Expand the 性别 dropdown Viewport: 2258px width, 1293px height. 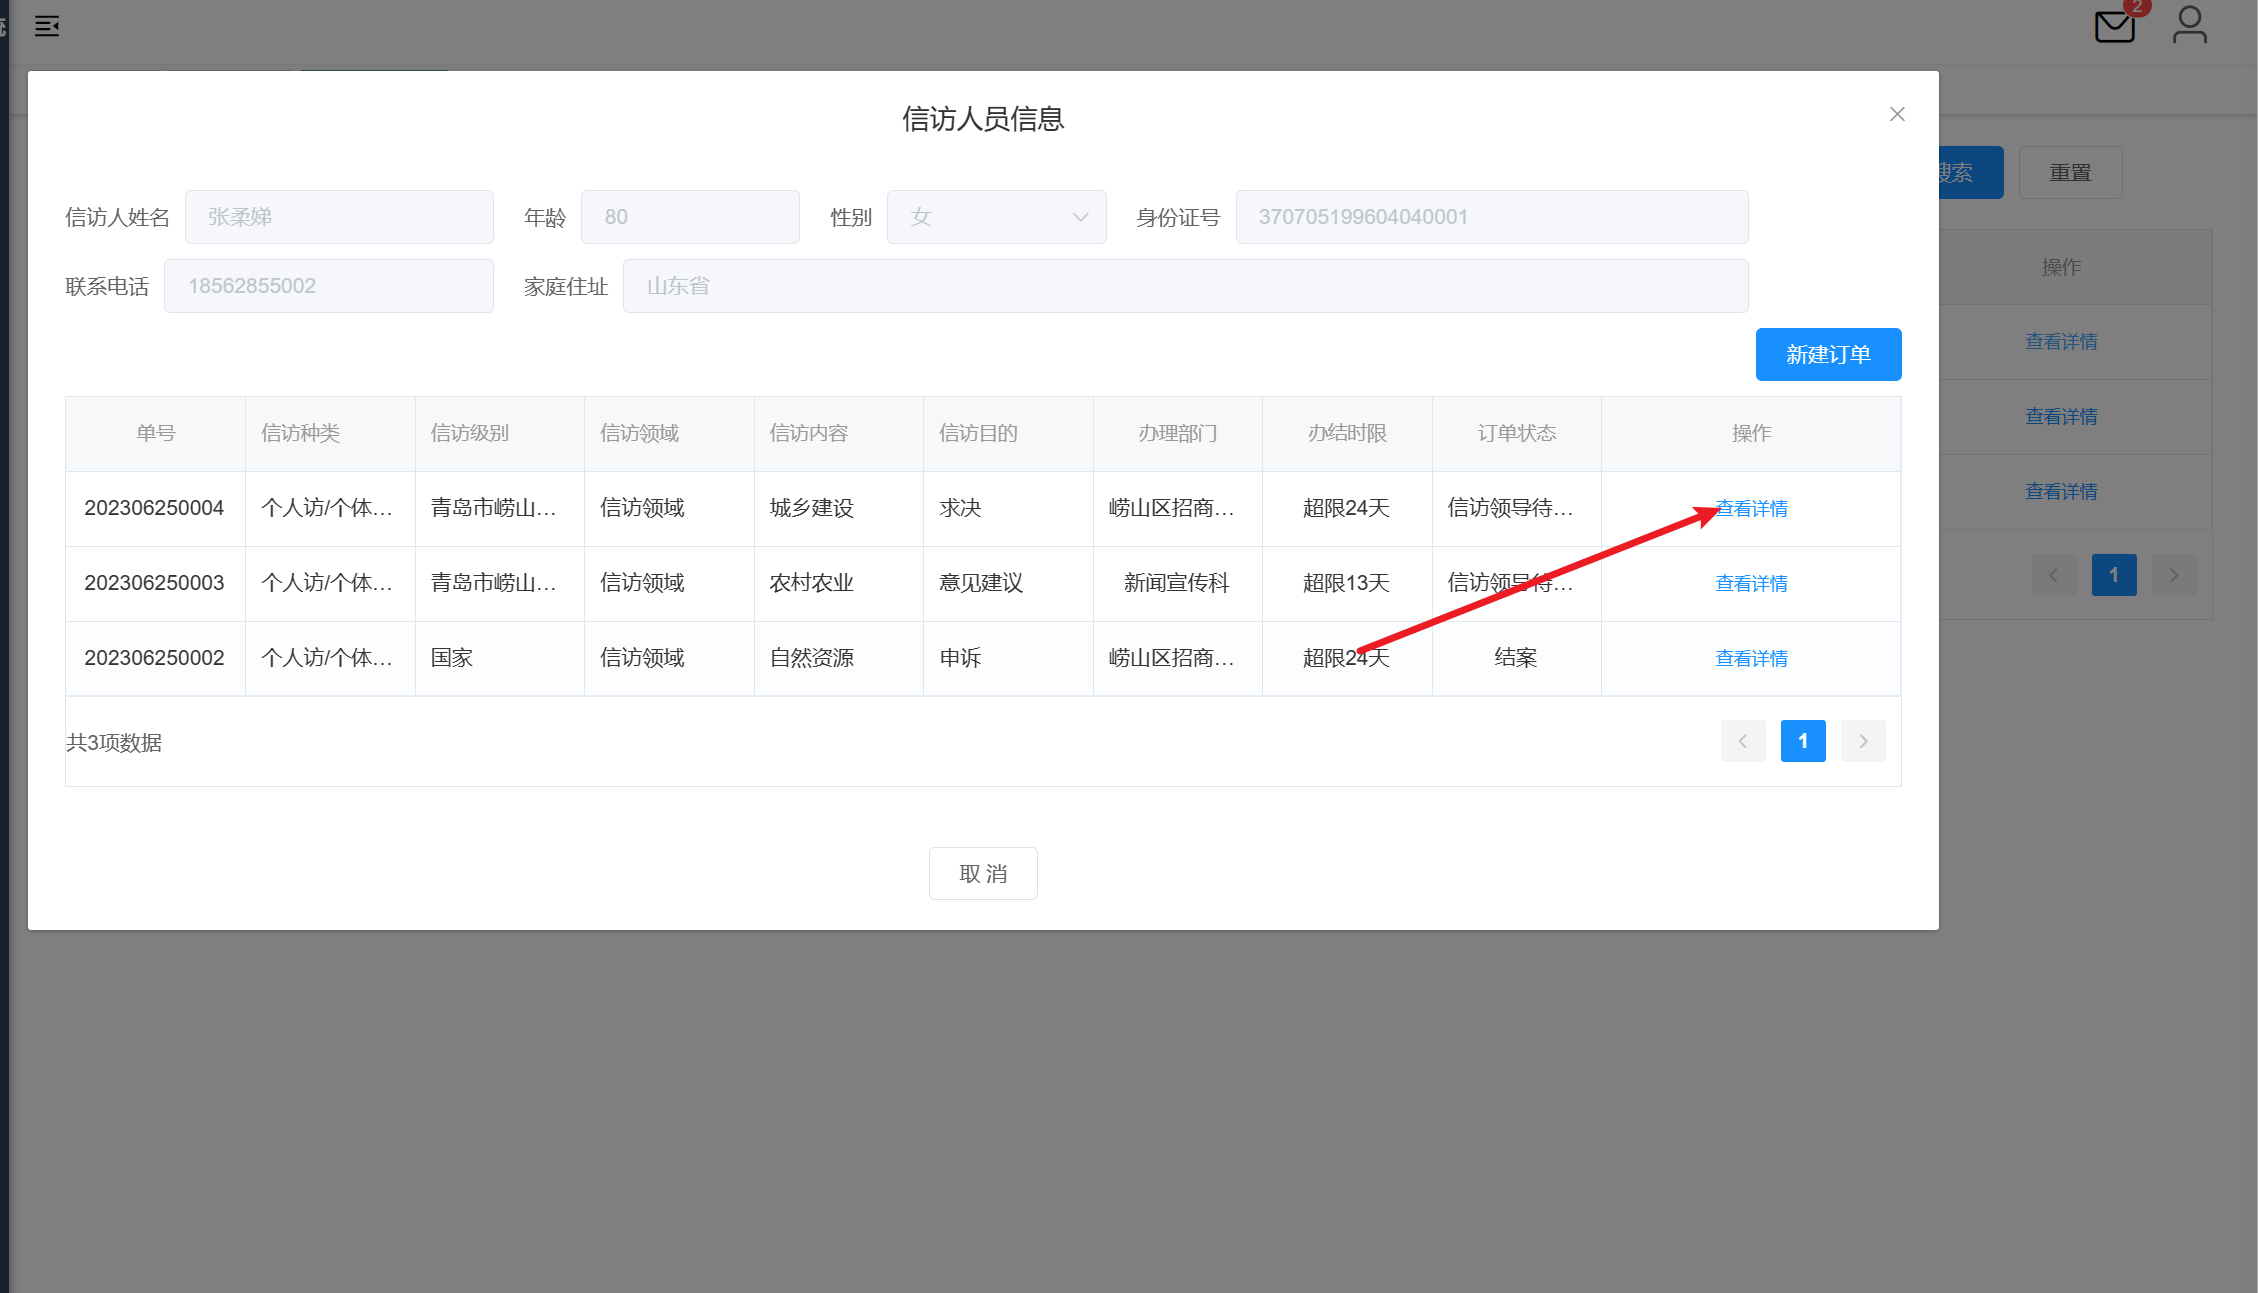(x=996, y=217)
